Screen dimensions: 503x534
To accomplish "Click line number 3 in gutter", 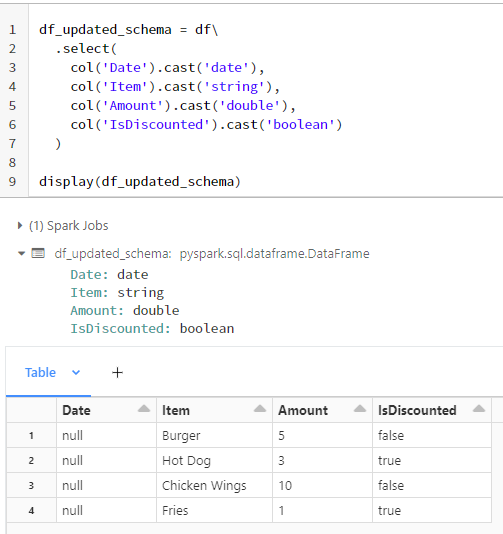I will [x=13, y=68].
